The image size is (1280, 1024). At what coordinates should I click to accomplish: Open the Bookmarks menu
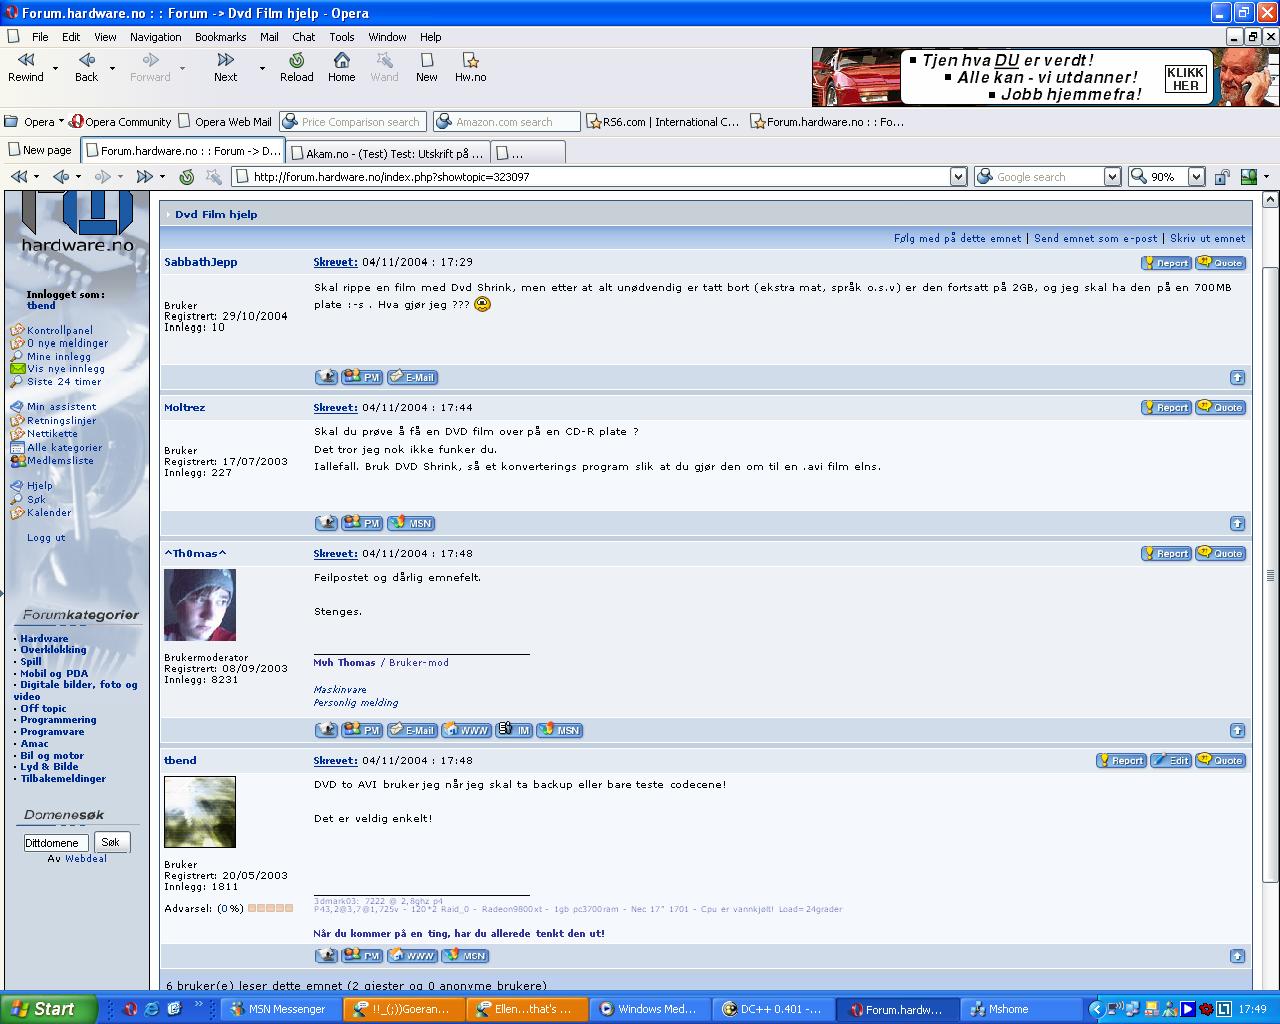pyautogui.click(x=220, y=37)
